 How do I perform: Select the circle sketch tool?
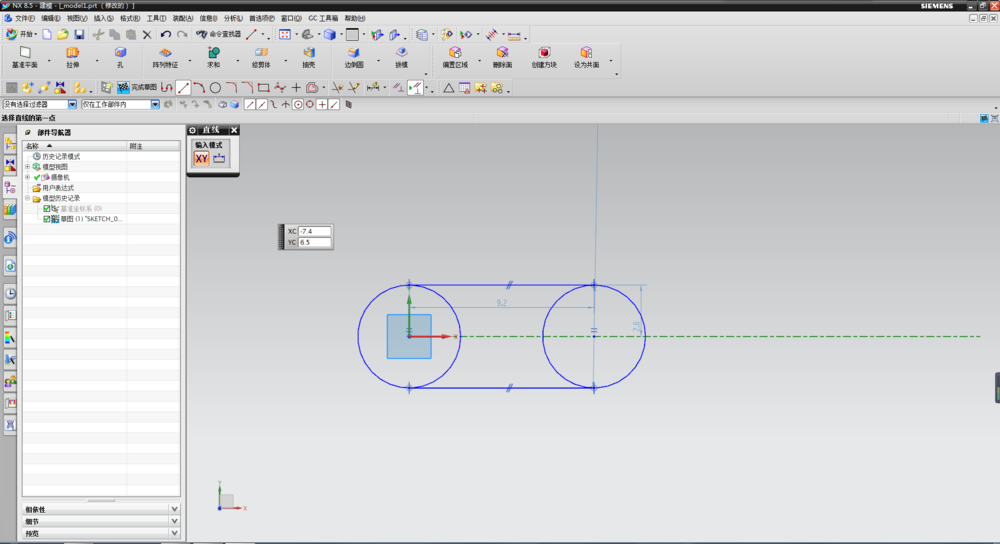pos(215,88)
